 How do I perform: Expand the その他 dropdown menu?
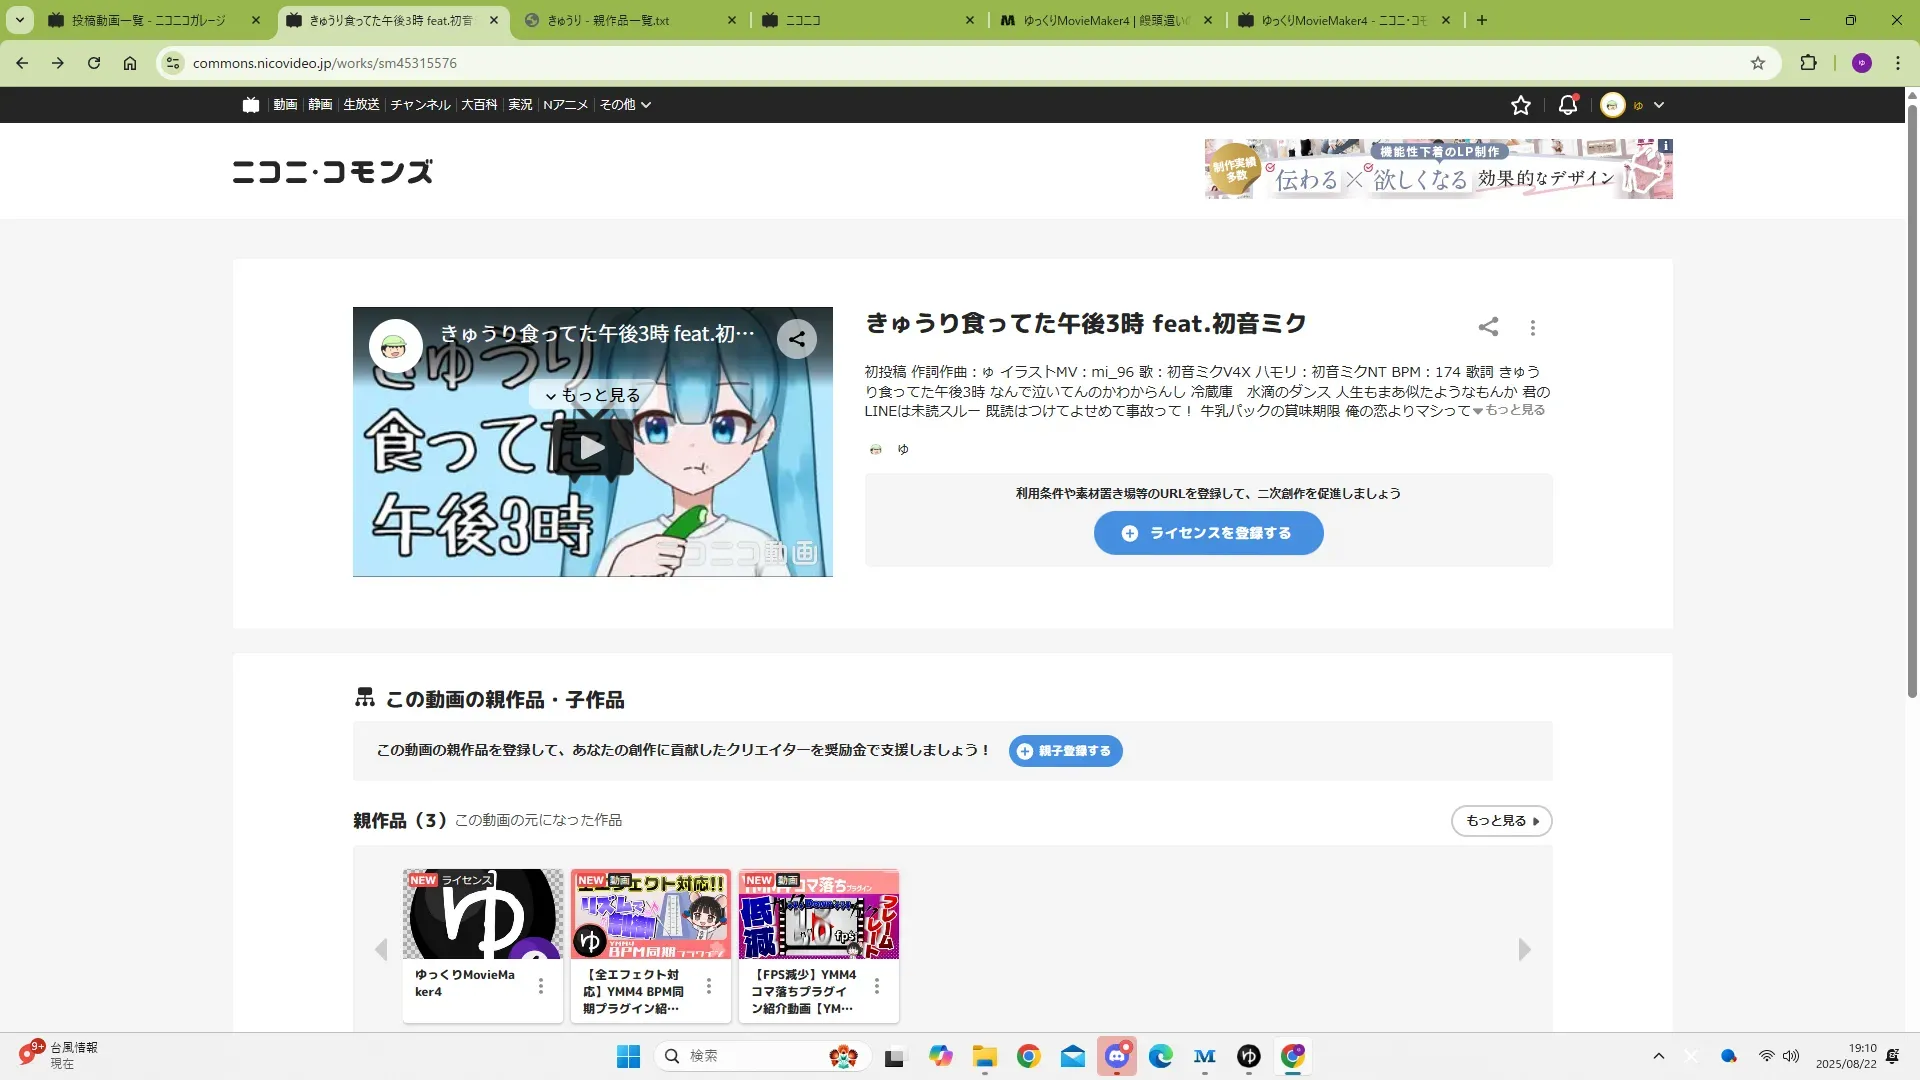(x=625, y=105)
